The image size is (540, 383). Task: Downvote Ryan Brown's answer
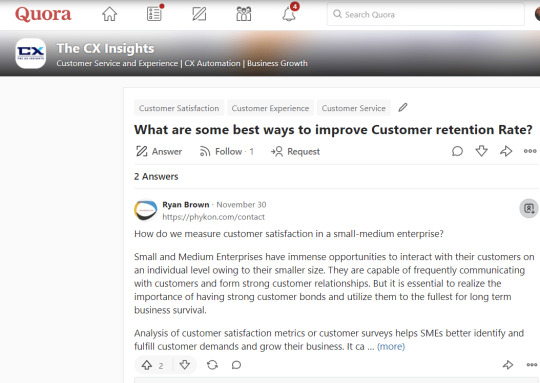point(185,365)
